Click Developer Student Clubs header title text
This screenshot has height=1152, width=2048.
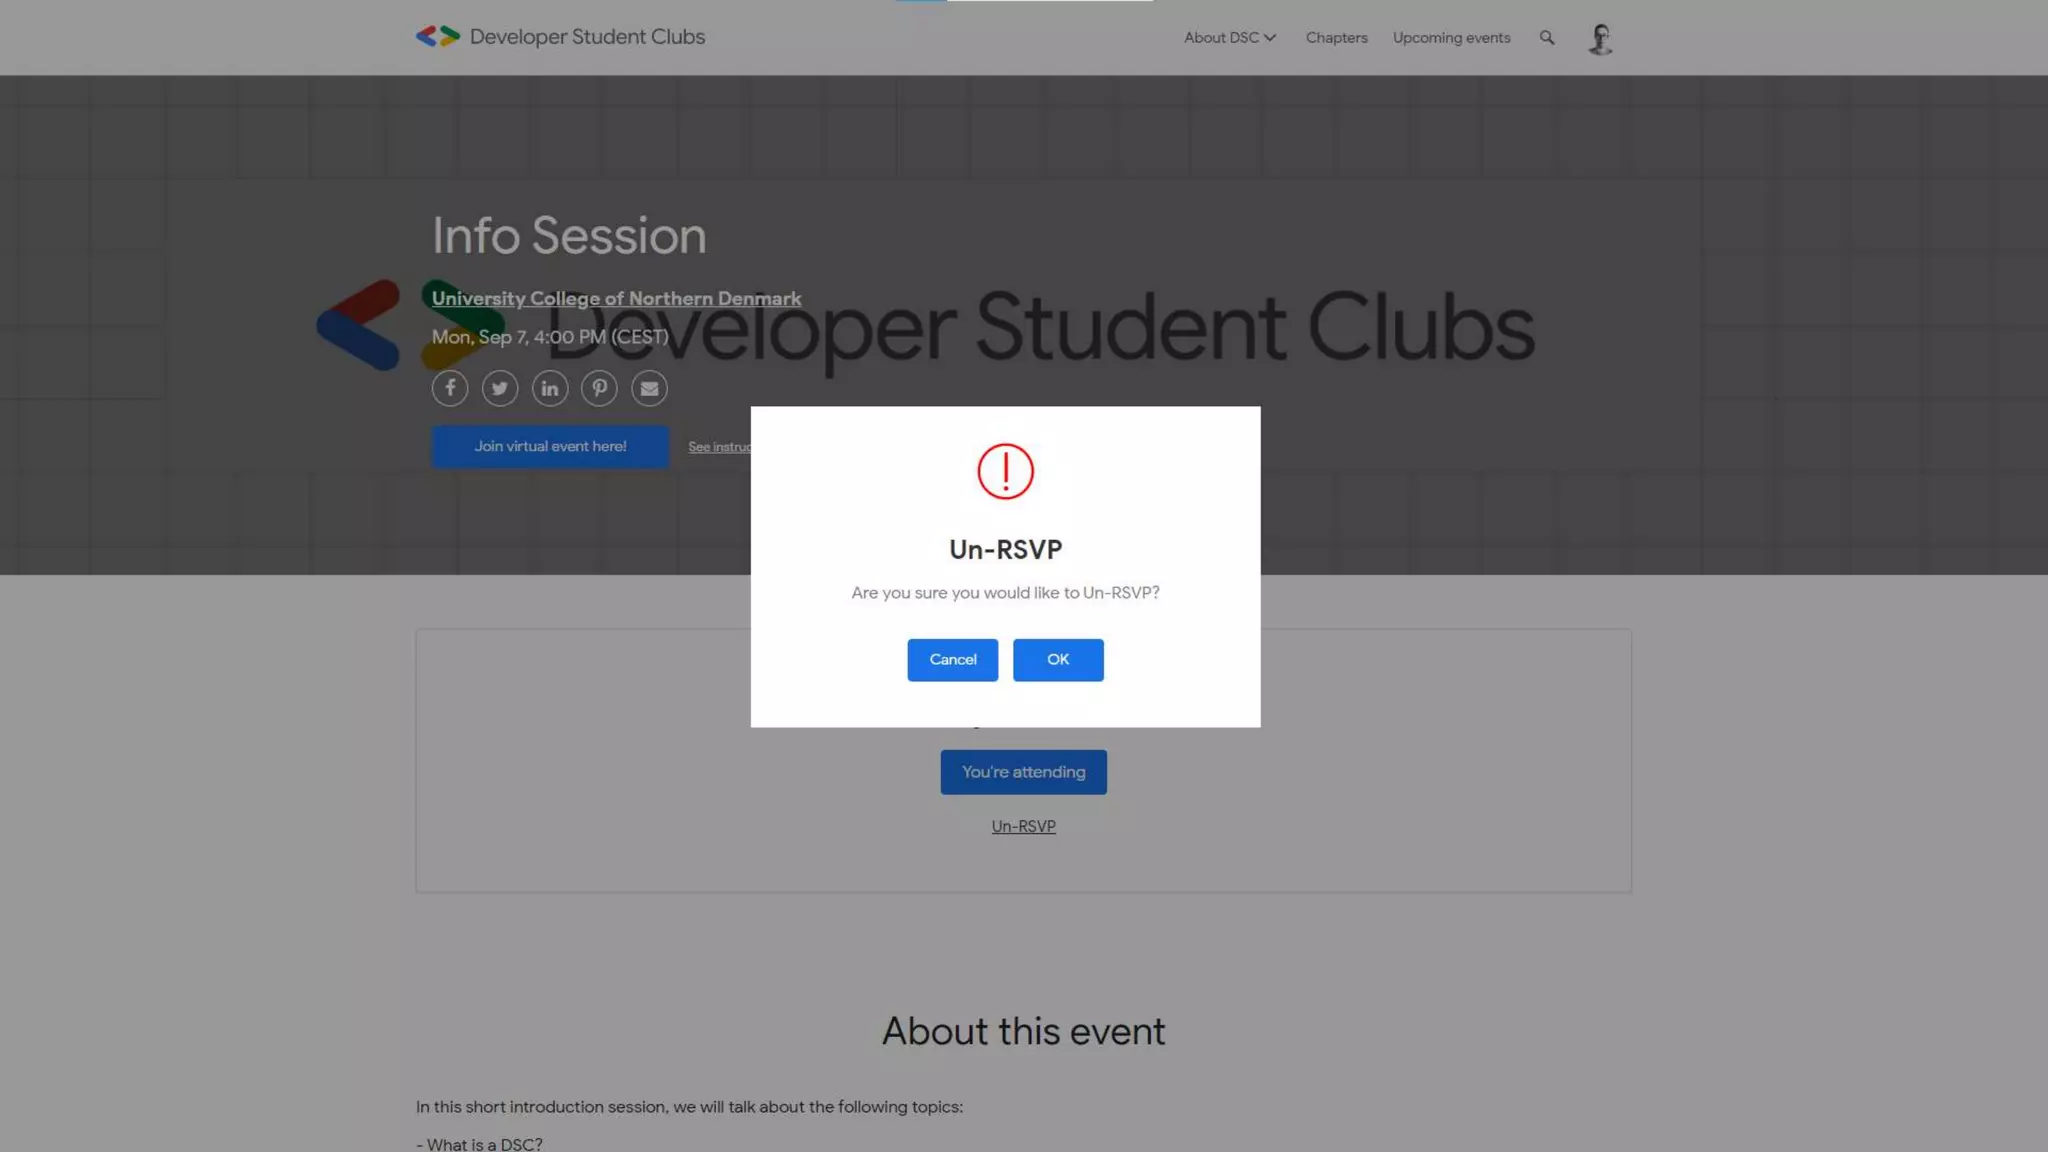pyautogui.click(x=587, y=37)
